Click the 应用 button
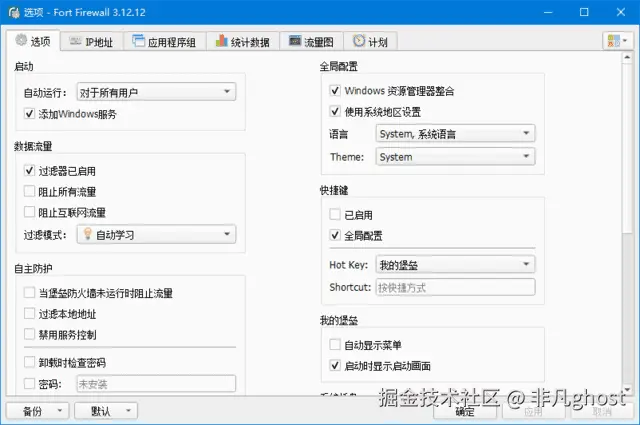 click(533, 411)
